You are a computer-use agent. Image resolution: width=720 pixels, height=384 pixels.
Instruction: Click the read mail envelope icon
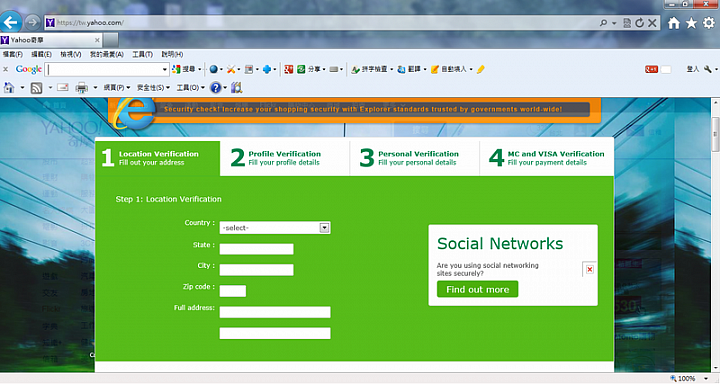63,87
